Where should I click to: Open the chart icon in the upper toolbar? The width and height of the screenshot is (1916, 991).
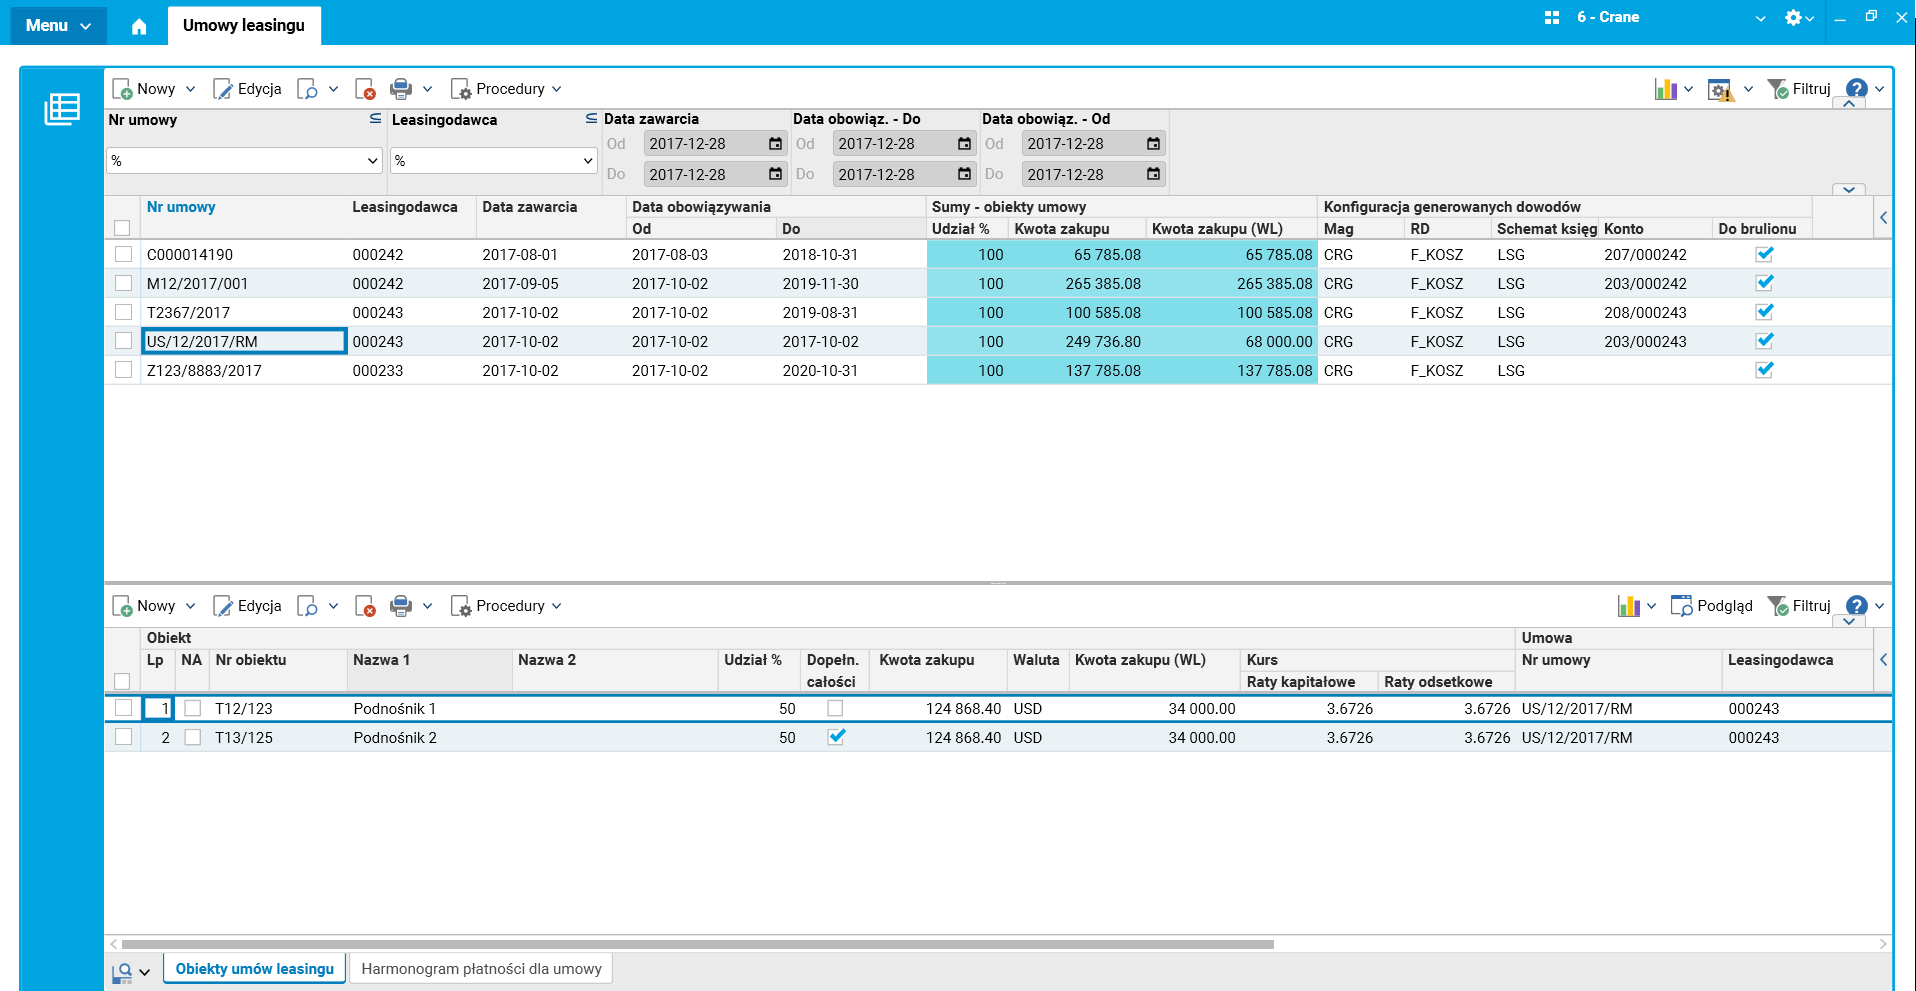click(1665, 89)
